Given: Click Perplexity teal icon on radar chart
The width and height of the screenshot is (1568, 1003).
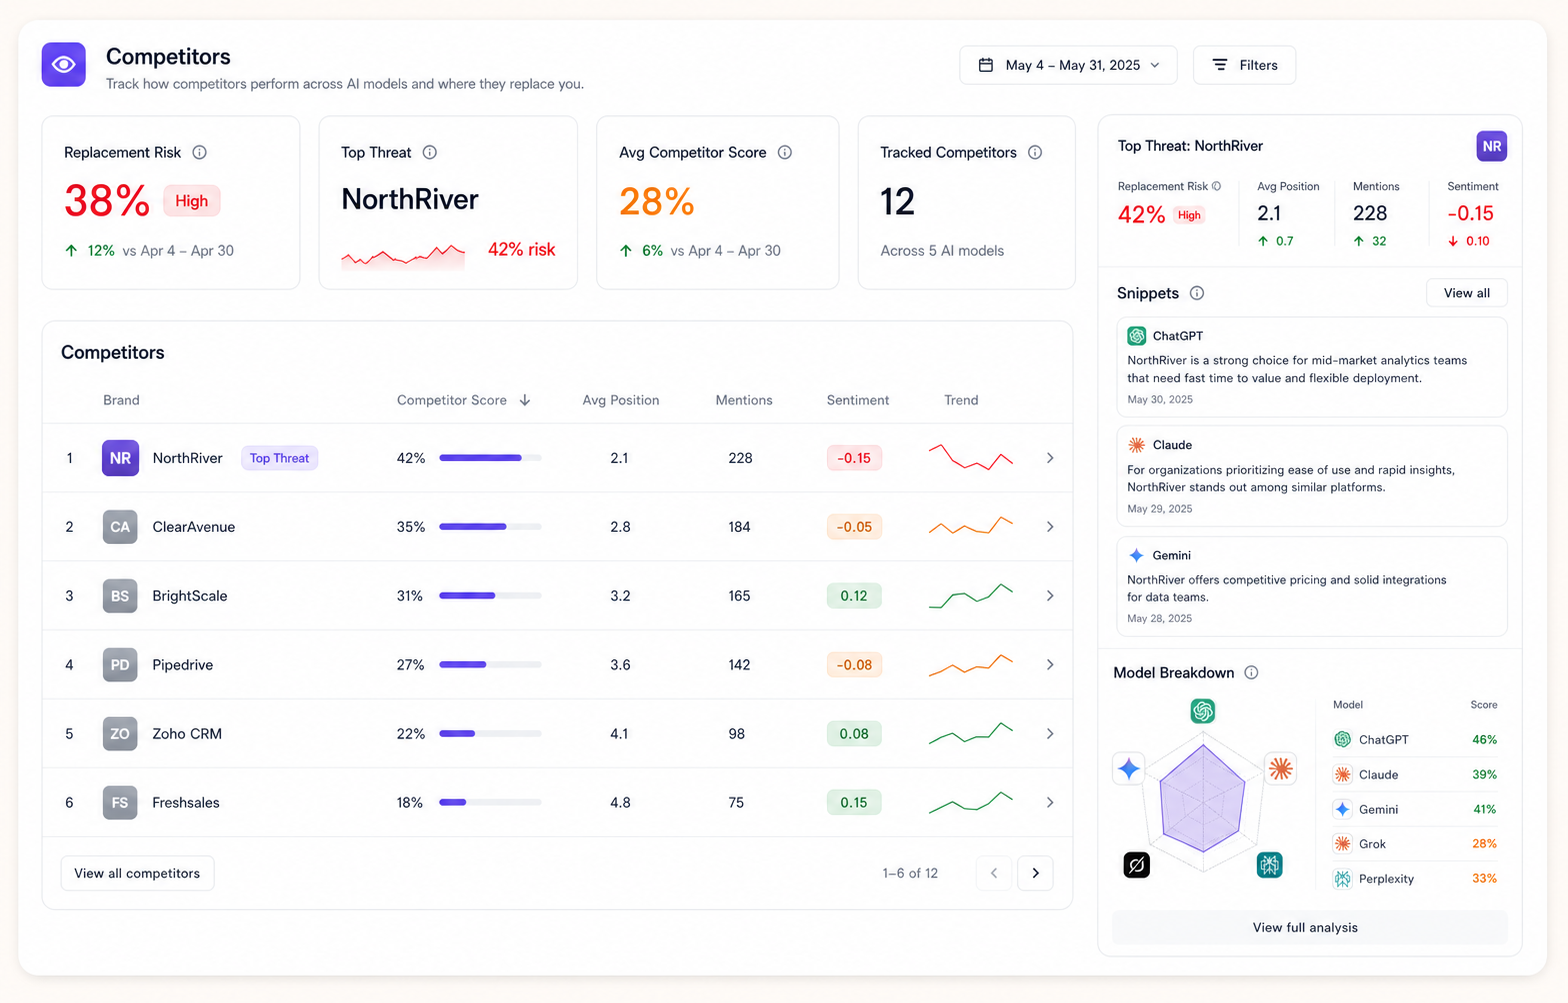Looking at the screenshot, I should point(1270,865).
